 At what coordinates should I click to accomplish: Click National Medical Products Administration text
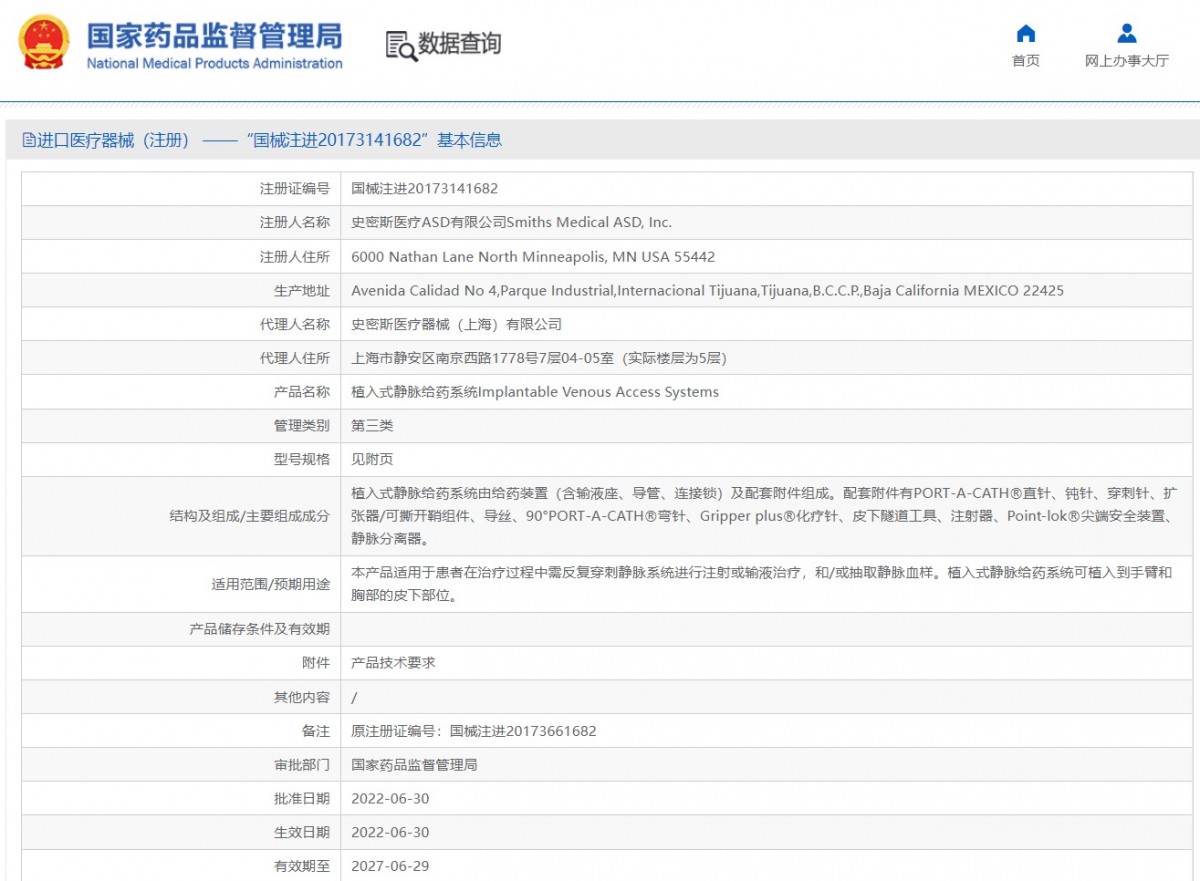(214, 64)
